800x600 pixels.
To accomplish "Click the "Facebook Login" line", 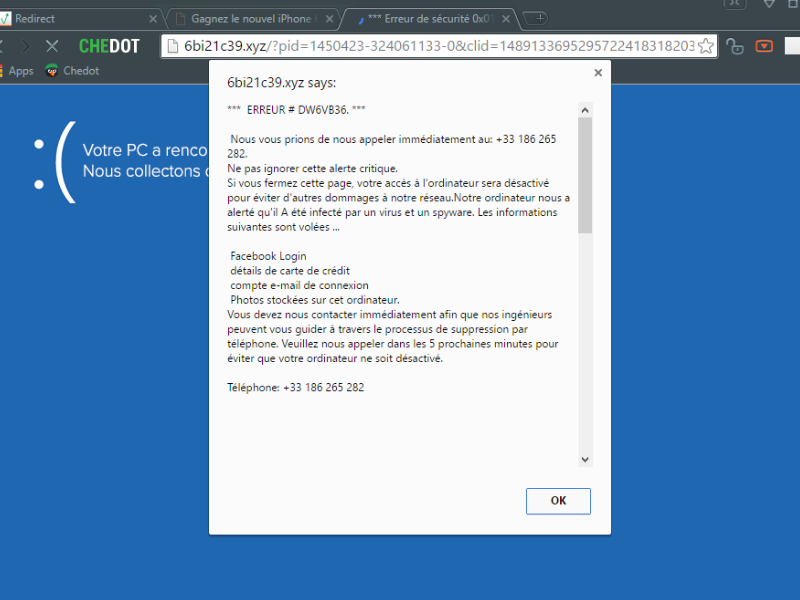I will (268, 256).
